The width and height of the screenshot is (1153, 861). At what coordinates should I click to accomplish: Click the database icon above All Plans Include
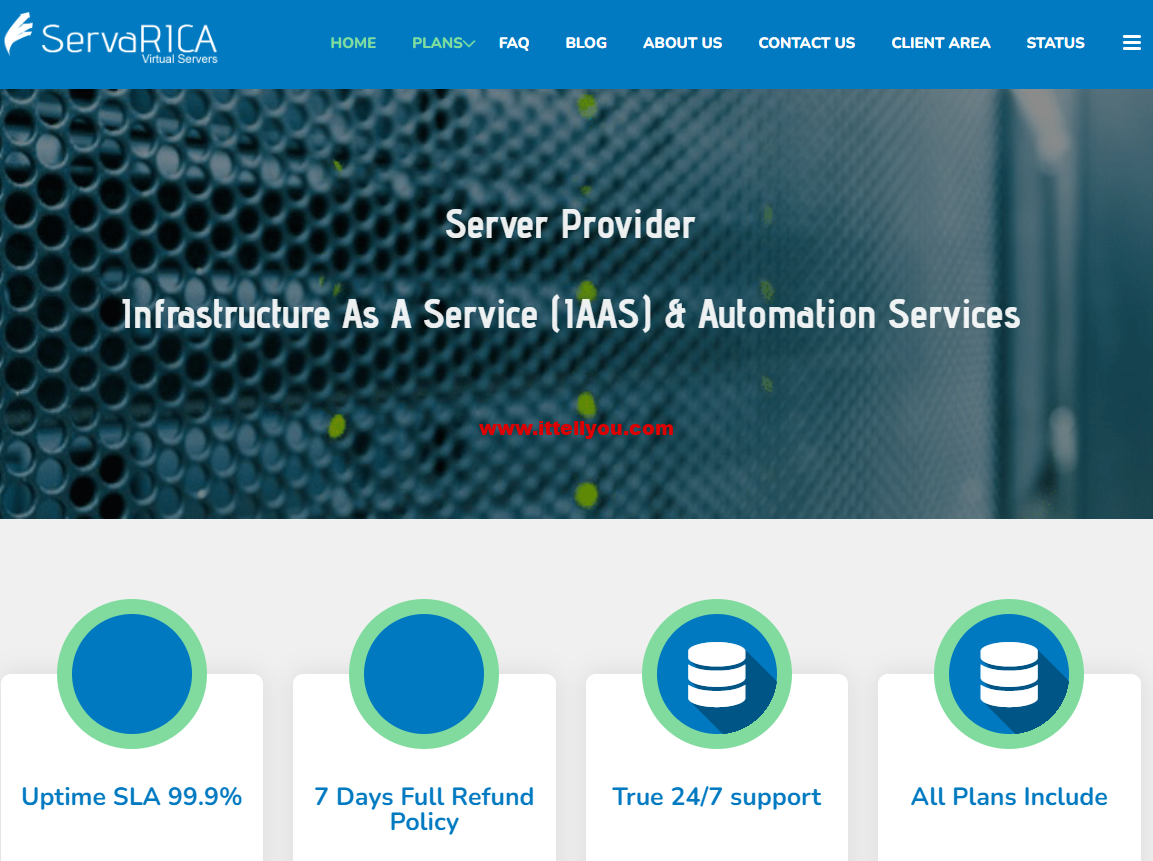tap(1009, 673)
